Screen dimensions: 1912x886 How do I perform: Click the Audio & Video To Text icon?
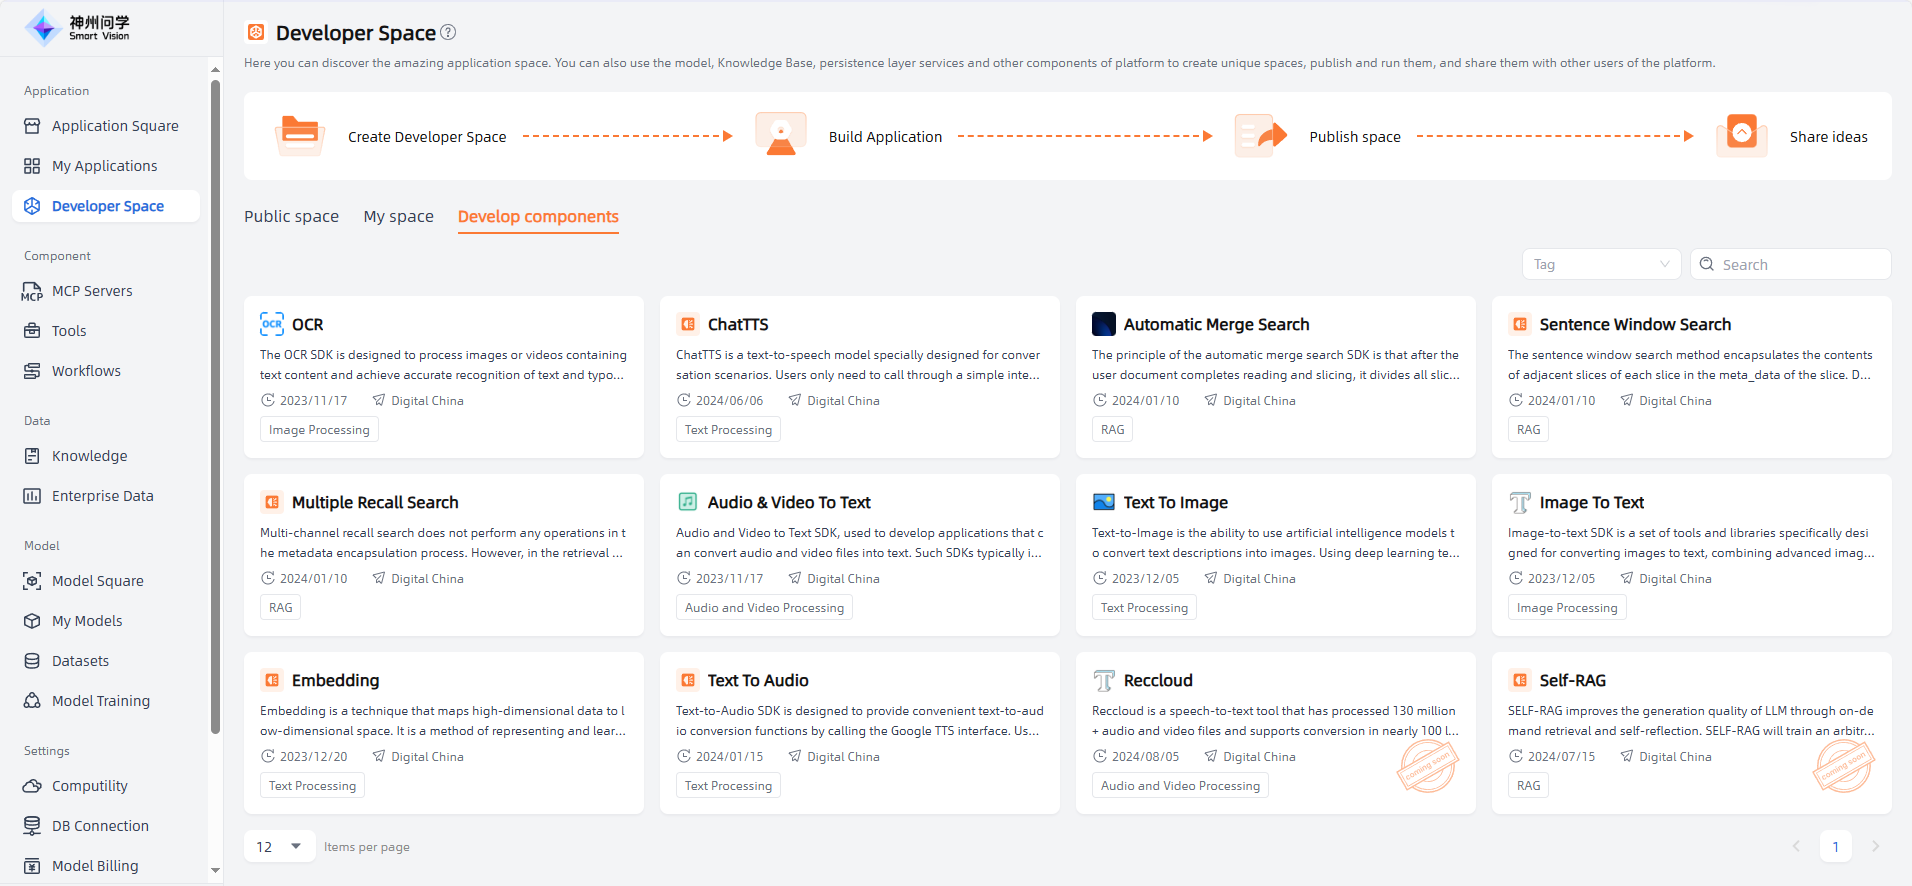688,502
